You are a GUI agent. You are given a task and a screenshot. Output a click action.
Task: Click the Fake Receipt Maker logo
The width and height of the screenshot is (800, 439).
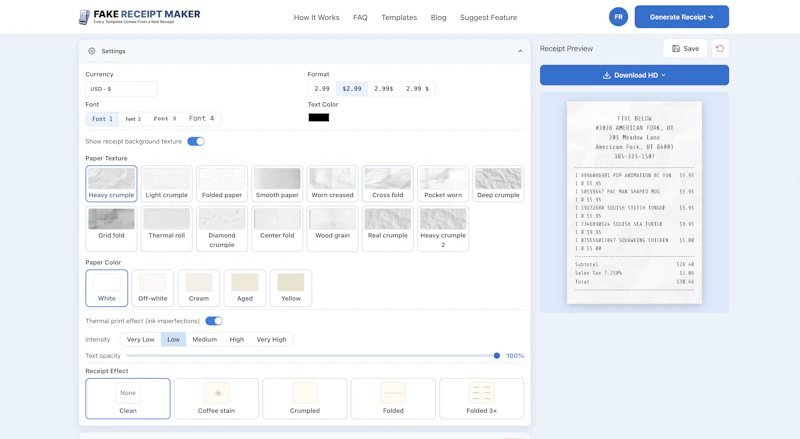click(139, 17)
